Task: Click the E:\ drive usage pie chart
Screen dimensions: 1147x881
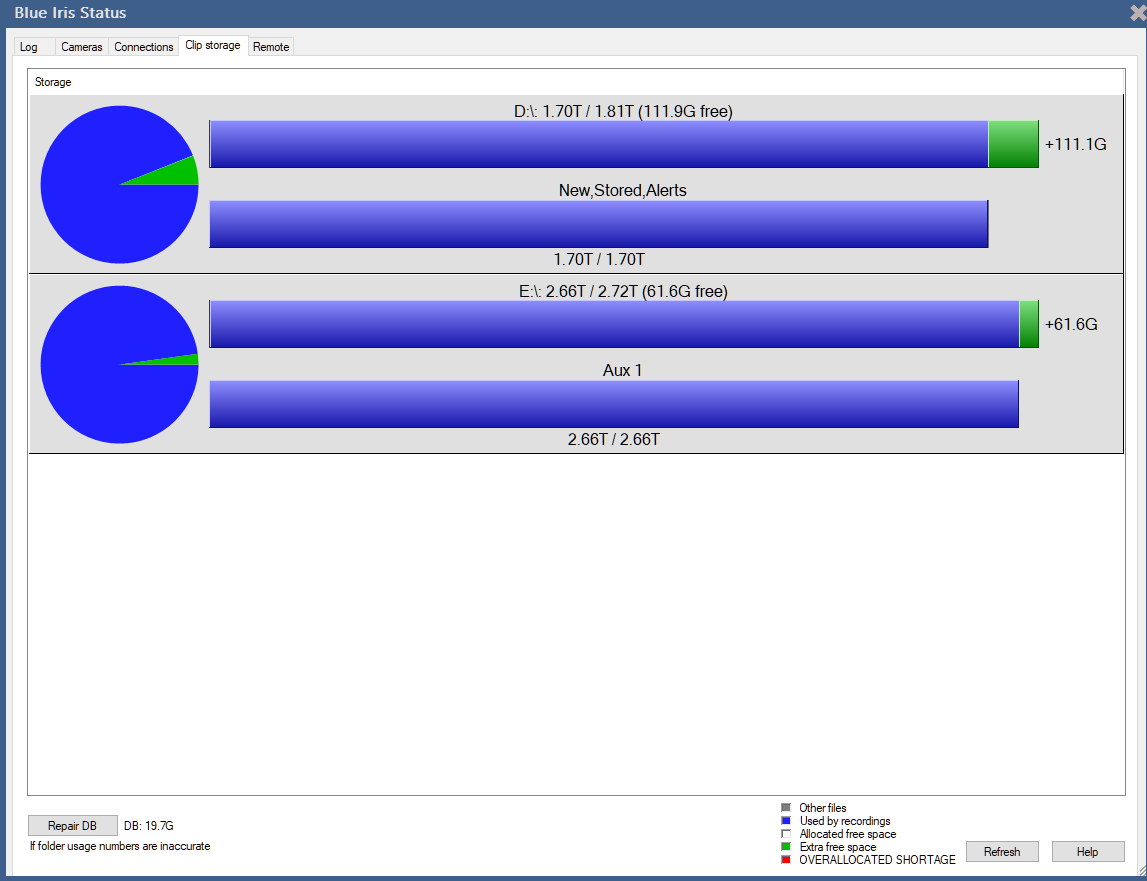Action: tap(119, 364)
